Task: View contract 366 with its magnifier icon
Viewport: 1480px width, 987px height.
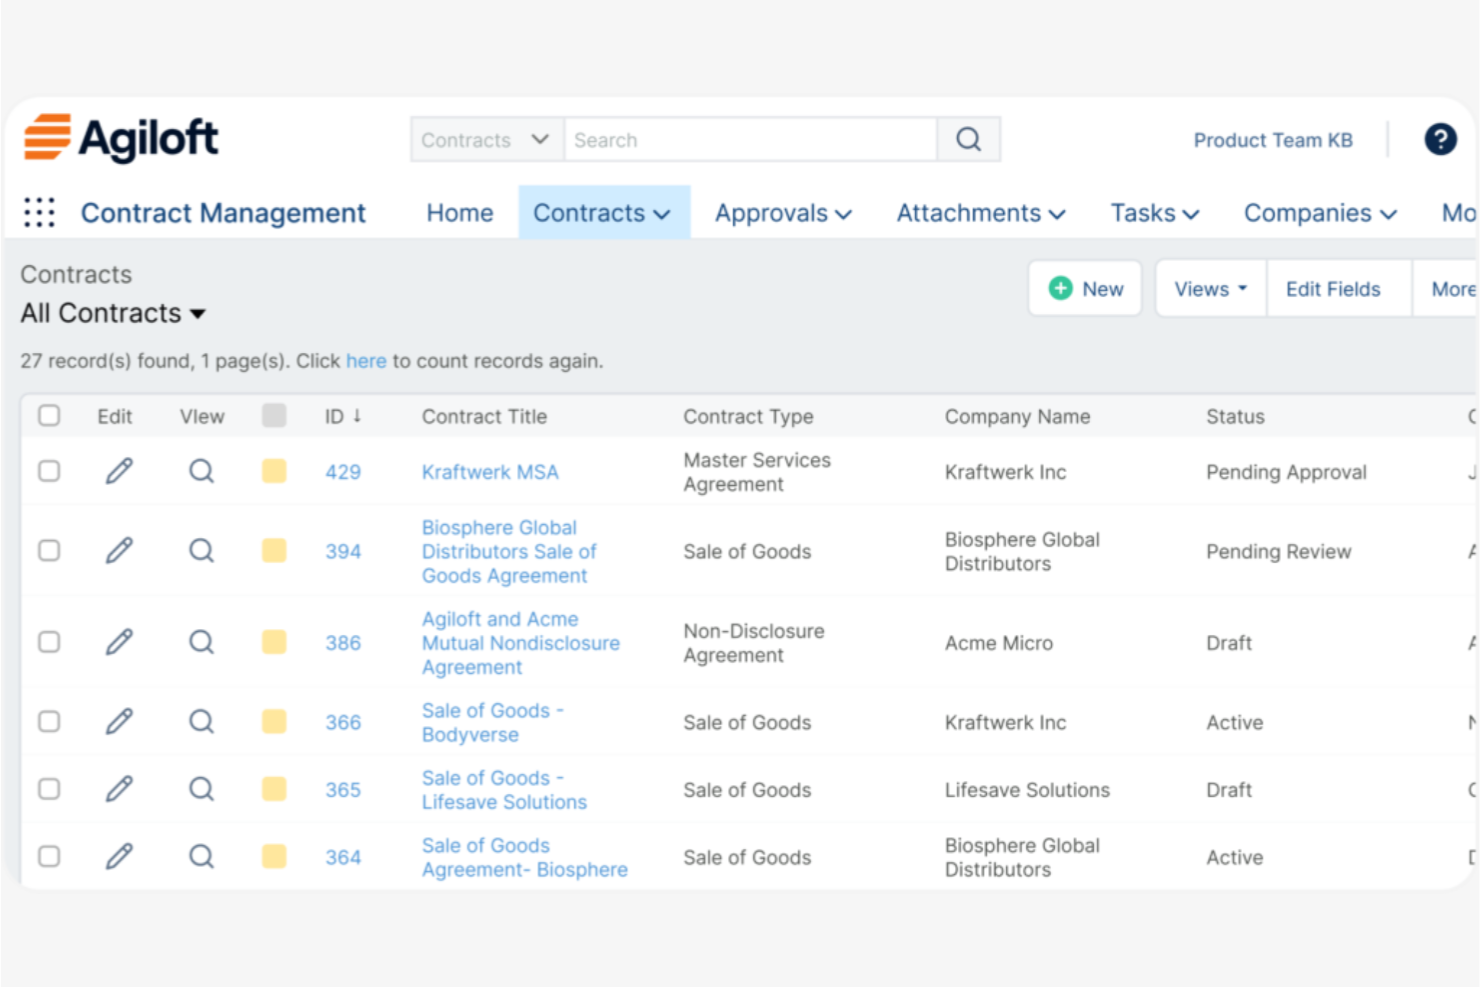Action: pyautogui.click(x=201, y=721)
